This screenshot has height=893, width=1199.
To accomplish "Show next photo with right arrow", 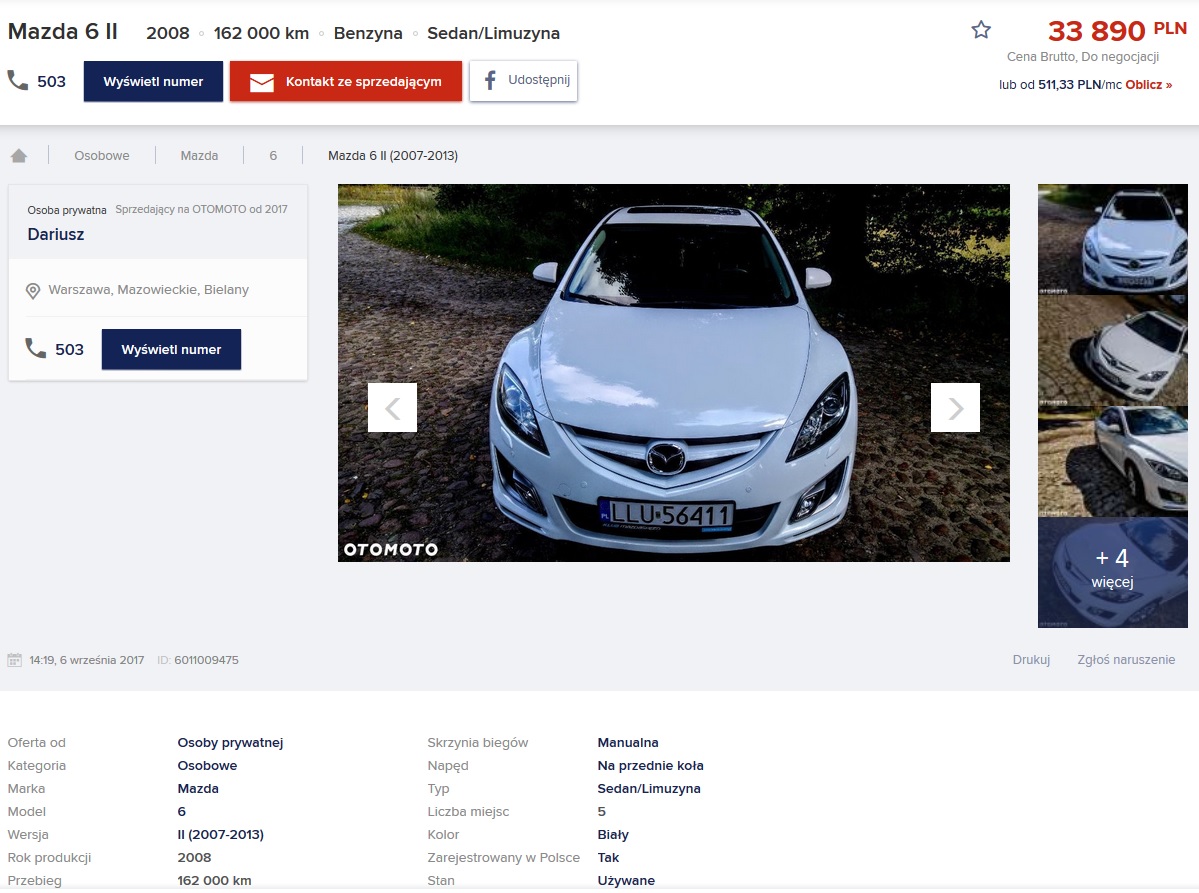I will (x=955, y=408).
